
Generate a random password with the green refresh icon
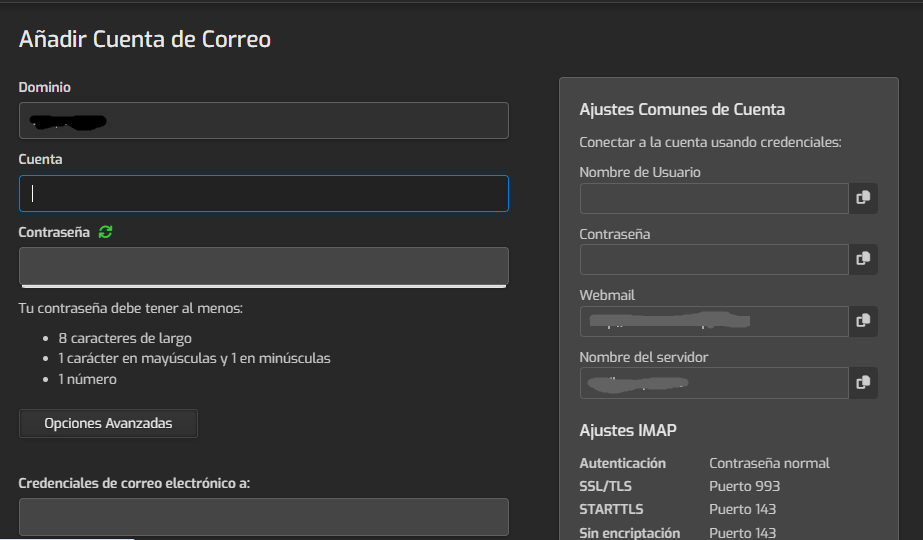(x=106, y=232)
